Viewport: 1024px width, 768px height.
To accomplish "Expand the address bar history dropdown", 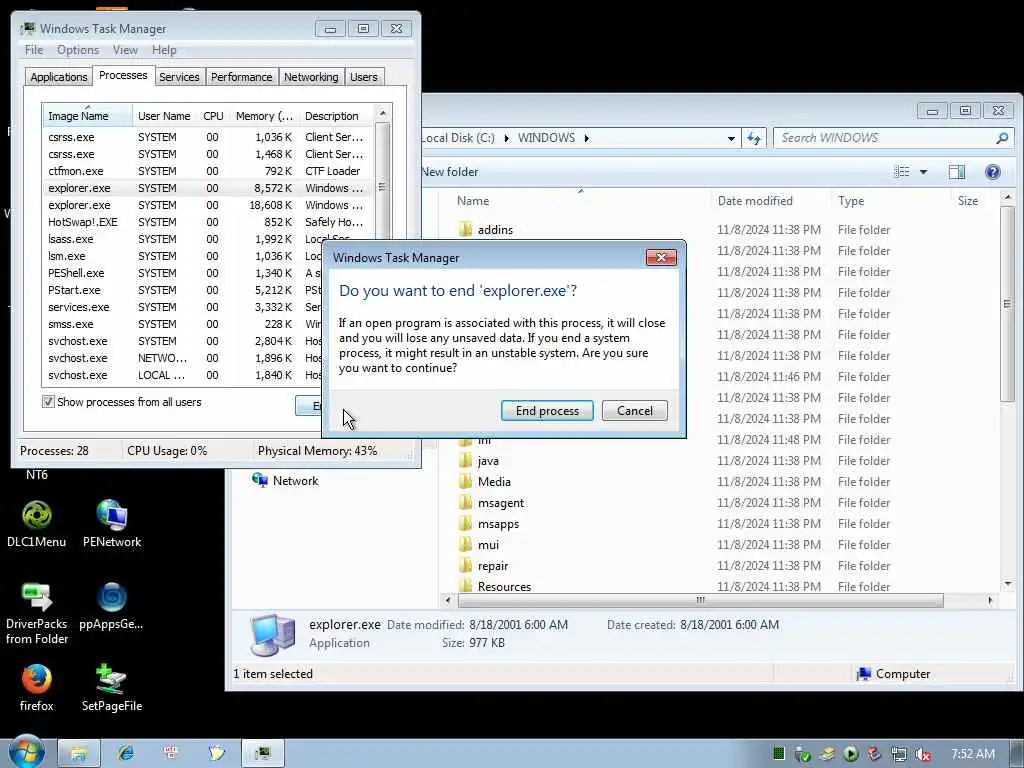I will tap(731, 138).
